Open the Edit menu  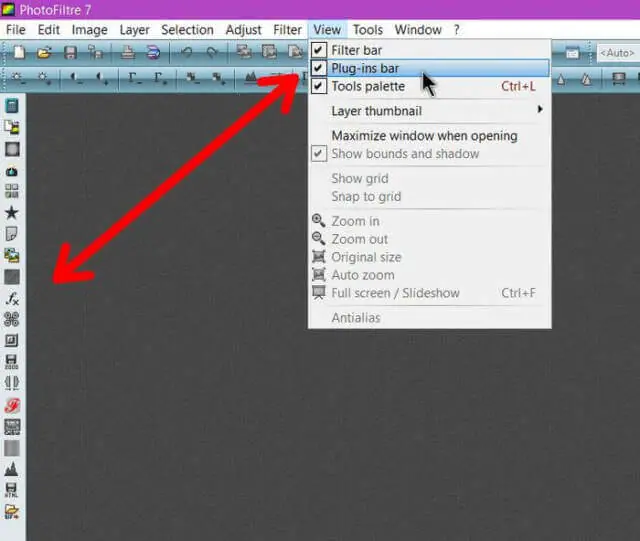point(49,30)
